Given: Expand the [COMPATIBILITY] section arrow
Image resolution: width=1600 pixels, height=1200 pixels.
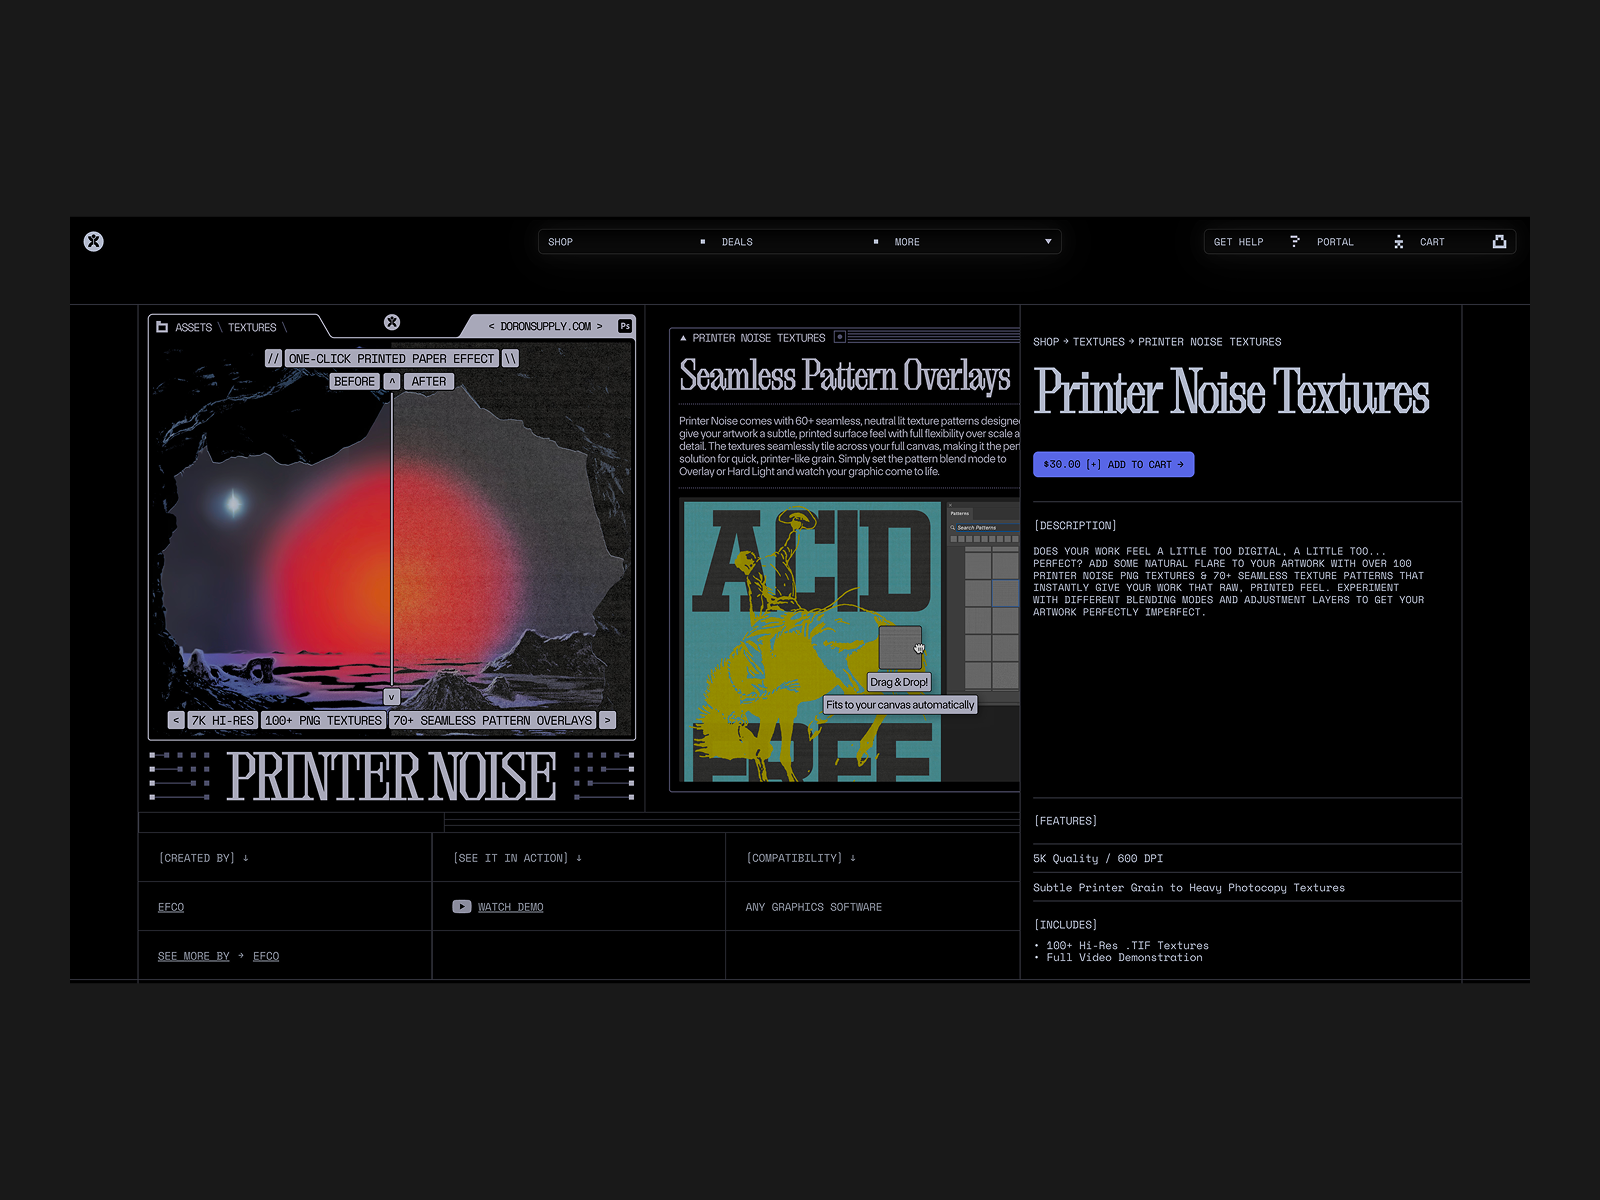Looking at the screenshot, I should pyautogui.click(x=853, y=858).
